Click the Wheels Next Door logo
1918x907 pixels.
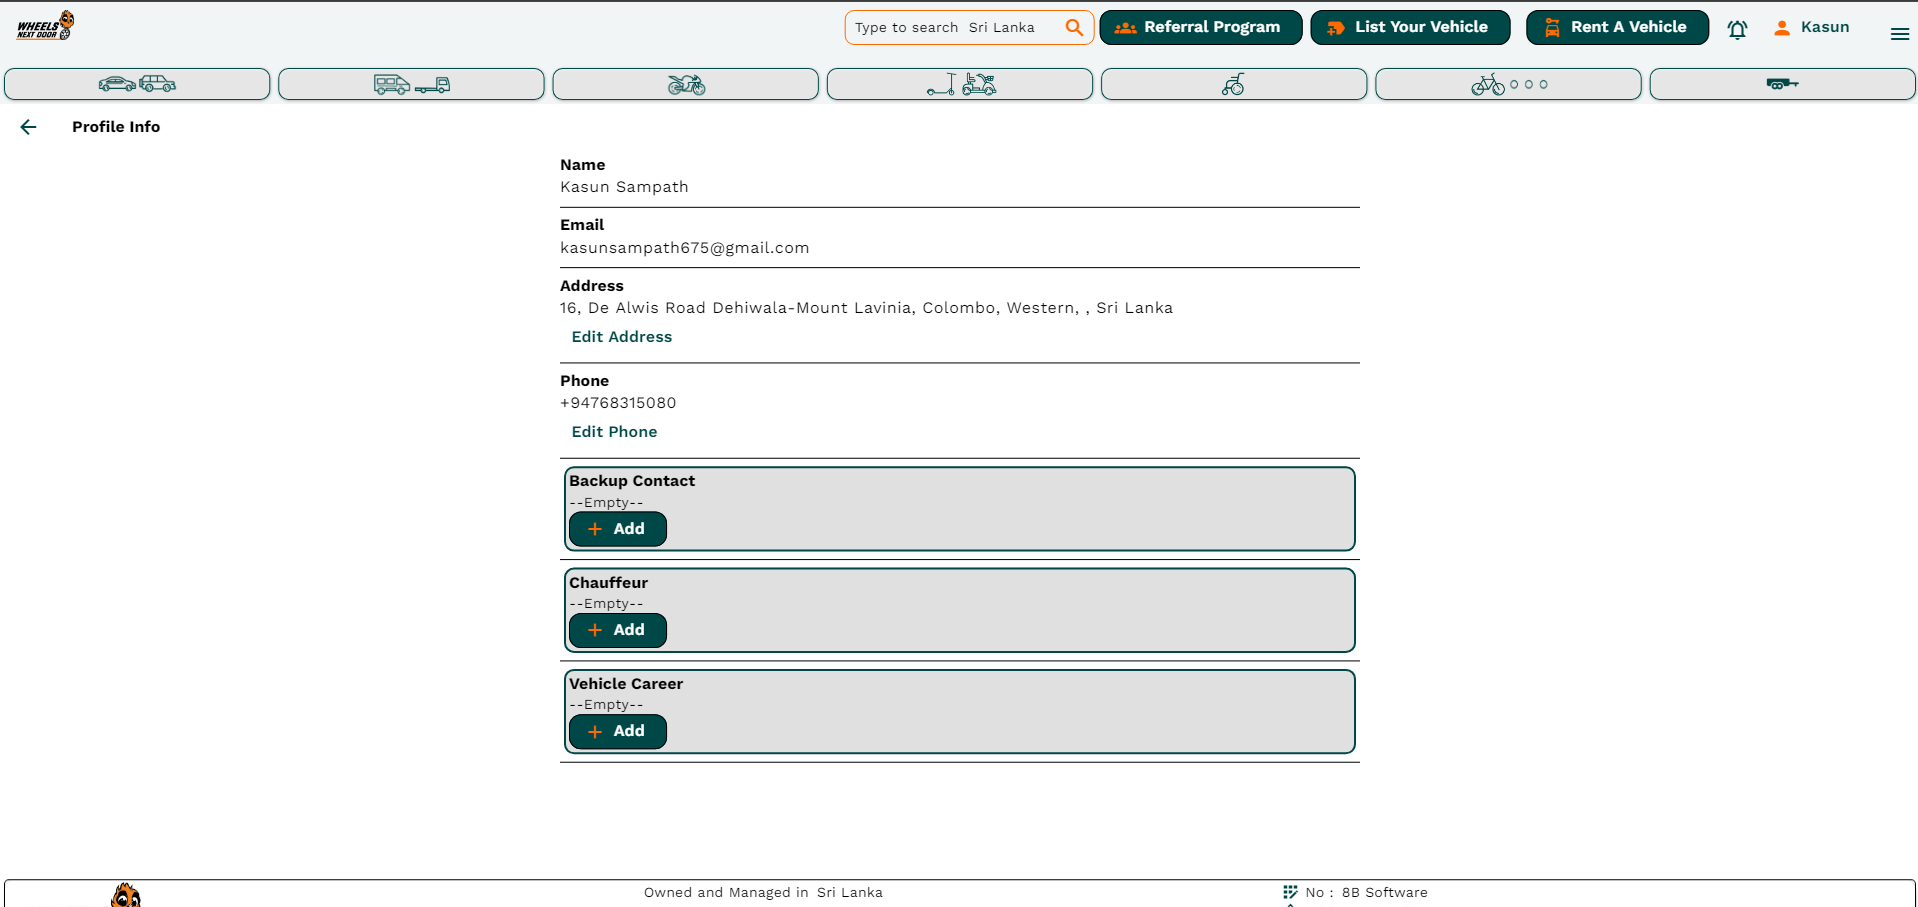pos(45,25)
